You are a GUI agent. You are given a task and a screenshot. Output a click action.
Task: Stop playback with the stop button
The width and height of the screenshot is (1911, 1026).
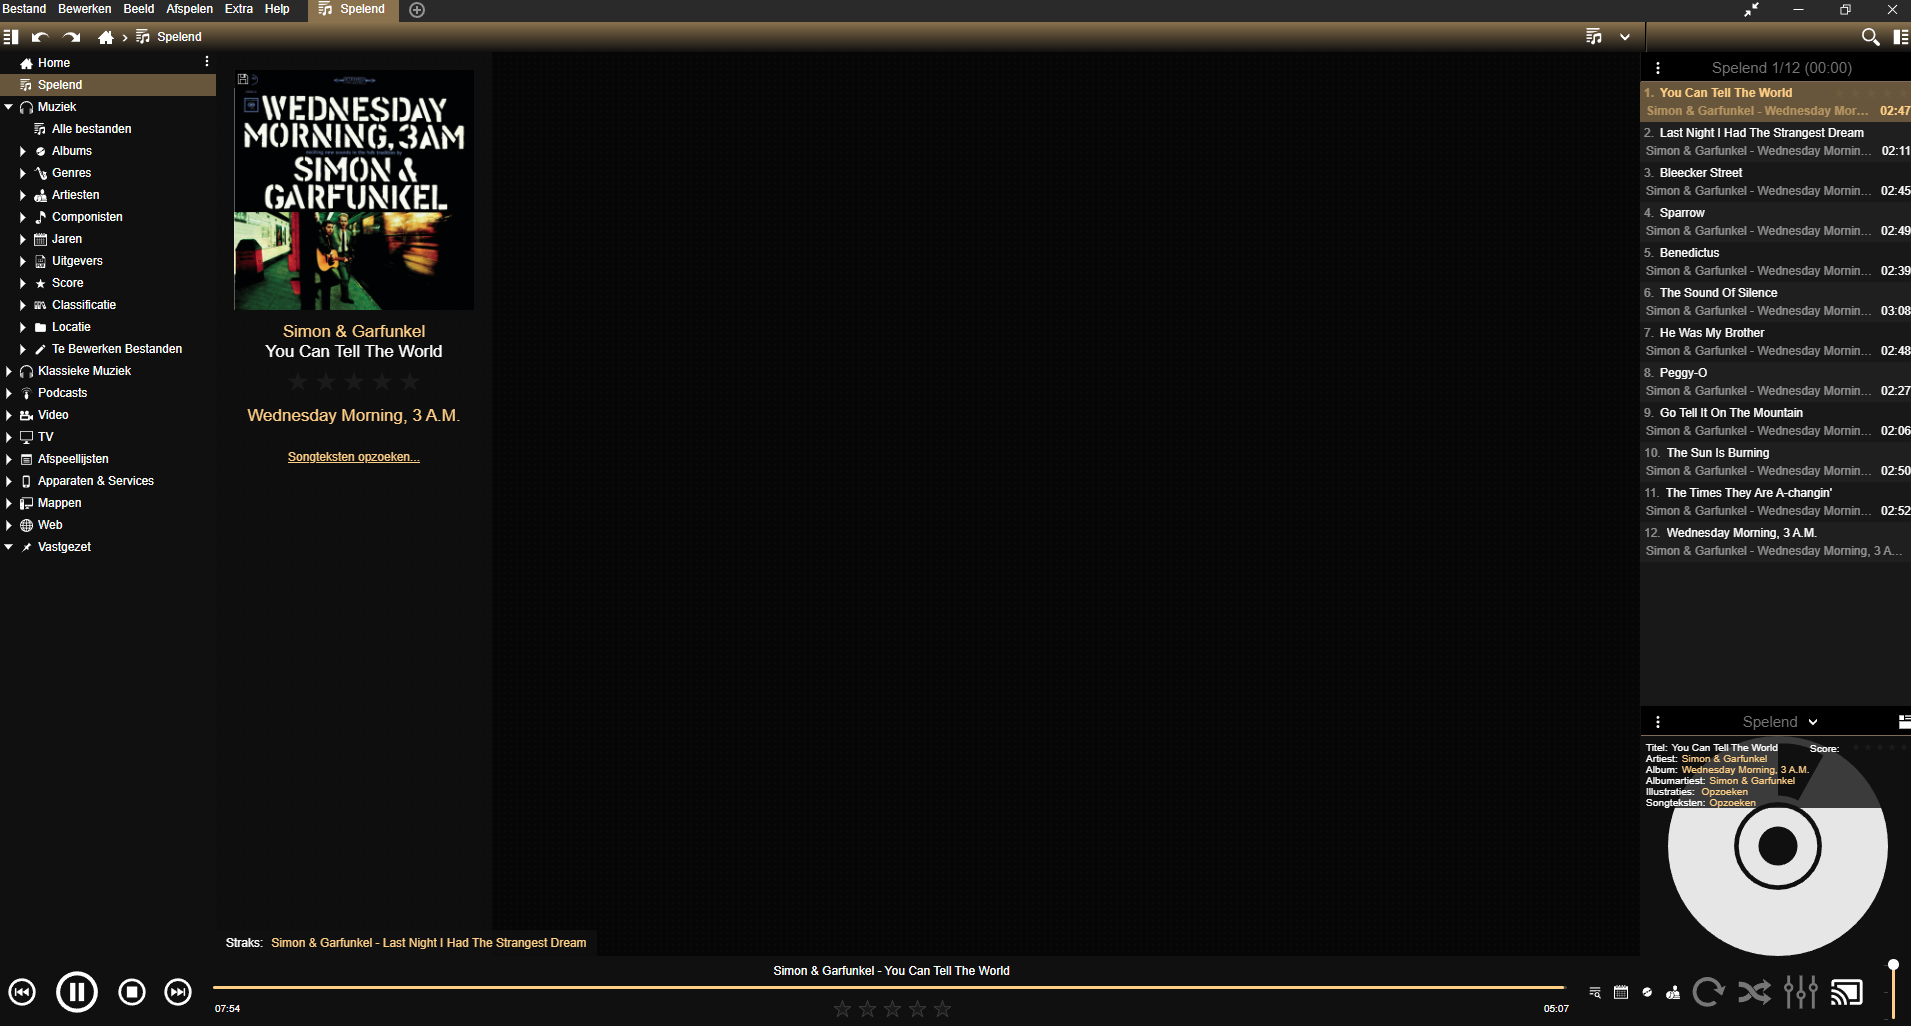pyautogui.click(x=132, y=992)
